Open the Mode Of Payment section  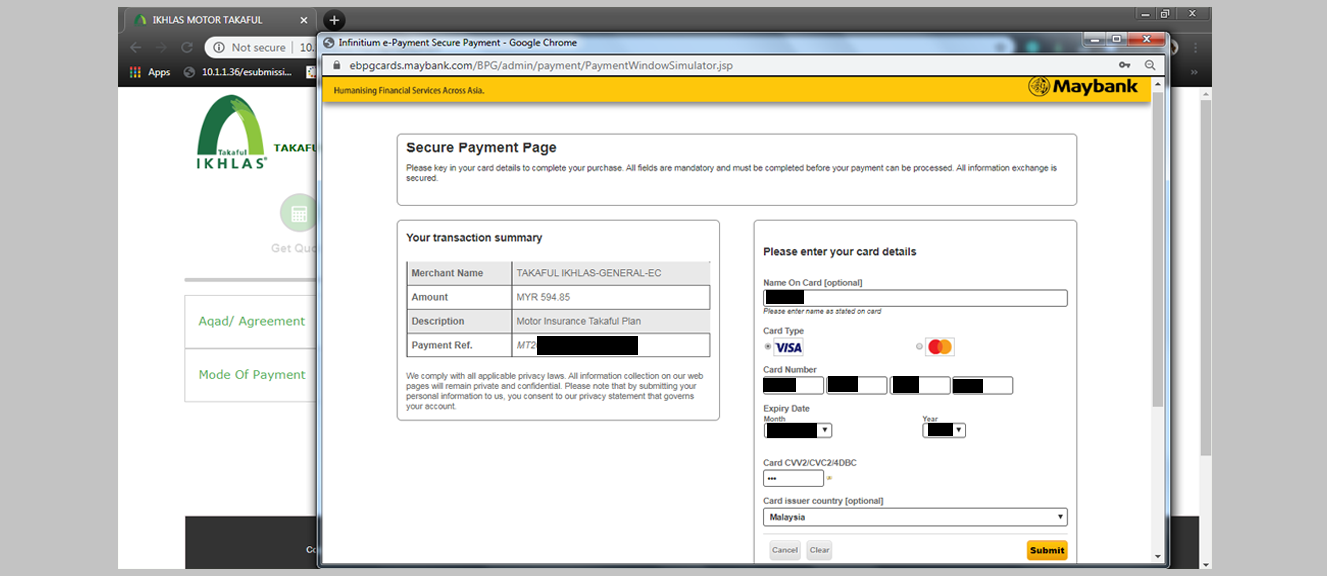click(251, 375)
